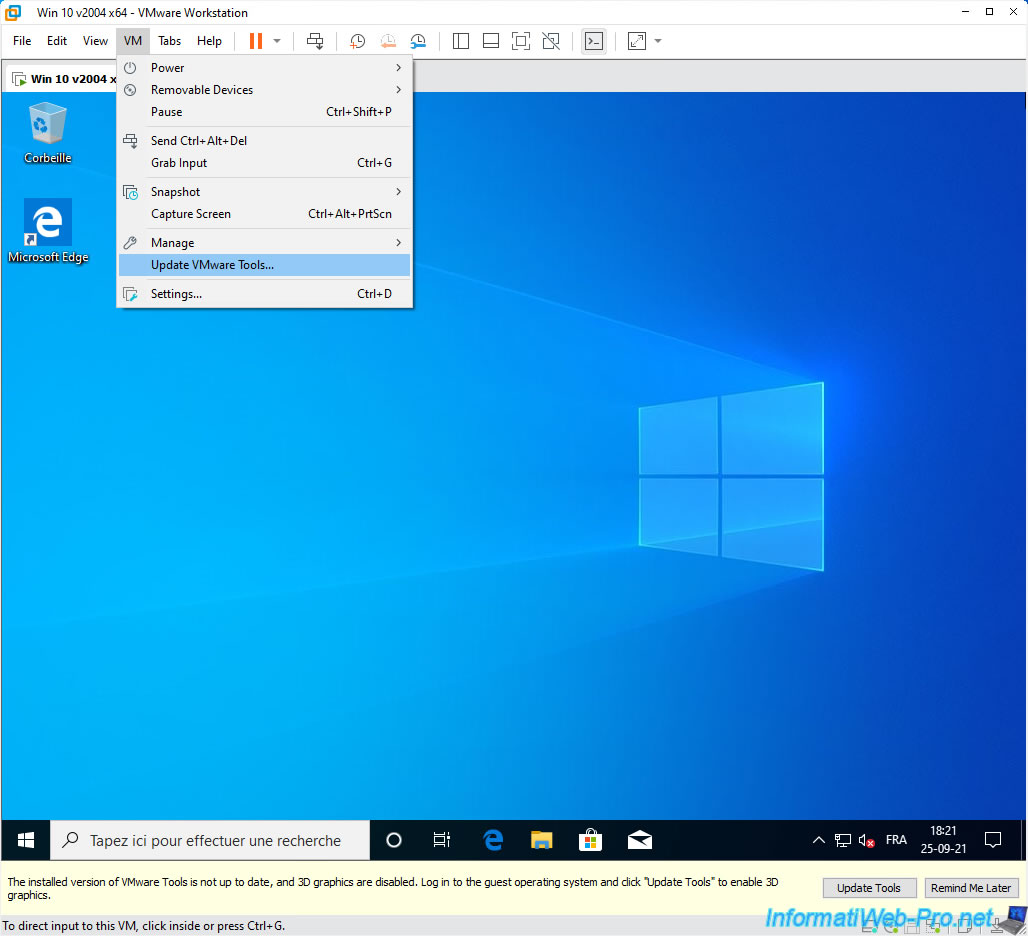1028x936 pixels.
Task: Toggle the library sidebar toolbar icon
Action: coord(461,41)
